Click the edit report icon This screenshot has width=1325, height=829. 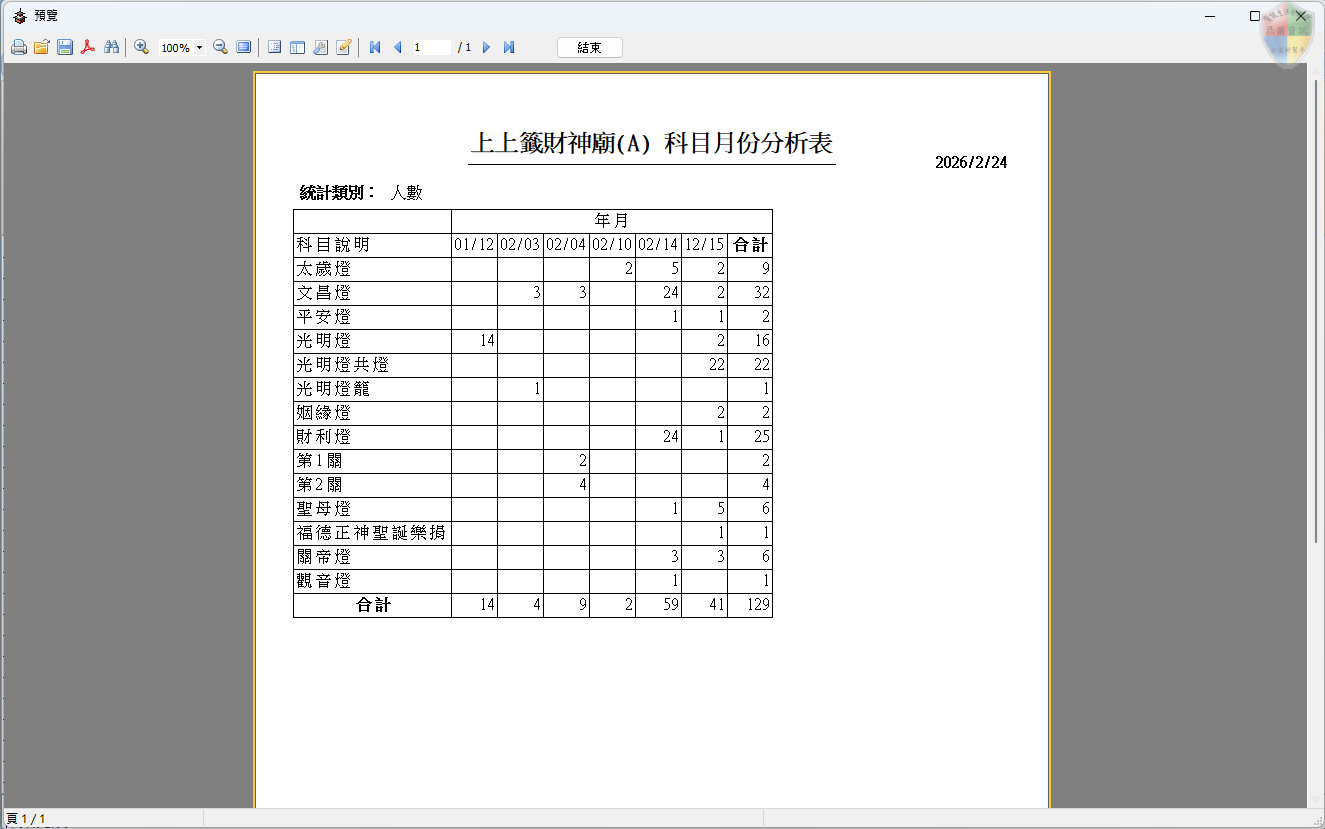(343, 46)
